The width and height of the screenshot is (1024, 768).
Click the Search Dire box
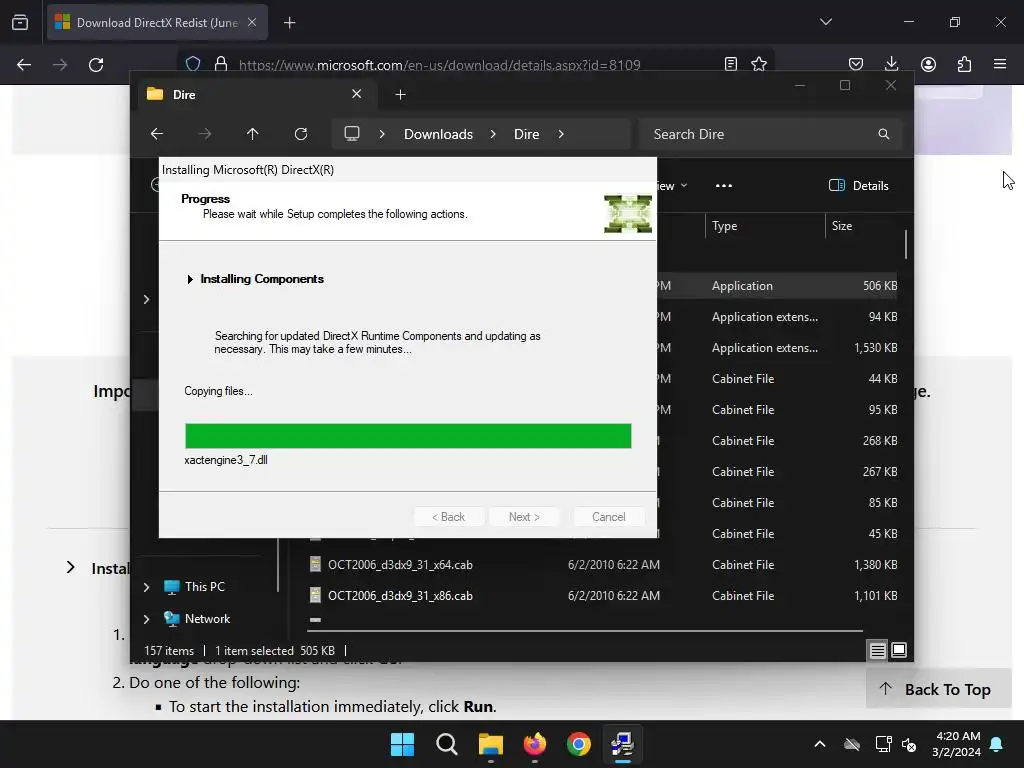[x=771, y=134]
